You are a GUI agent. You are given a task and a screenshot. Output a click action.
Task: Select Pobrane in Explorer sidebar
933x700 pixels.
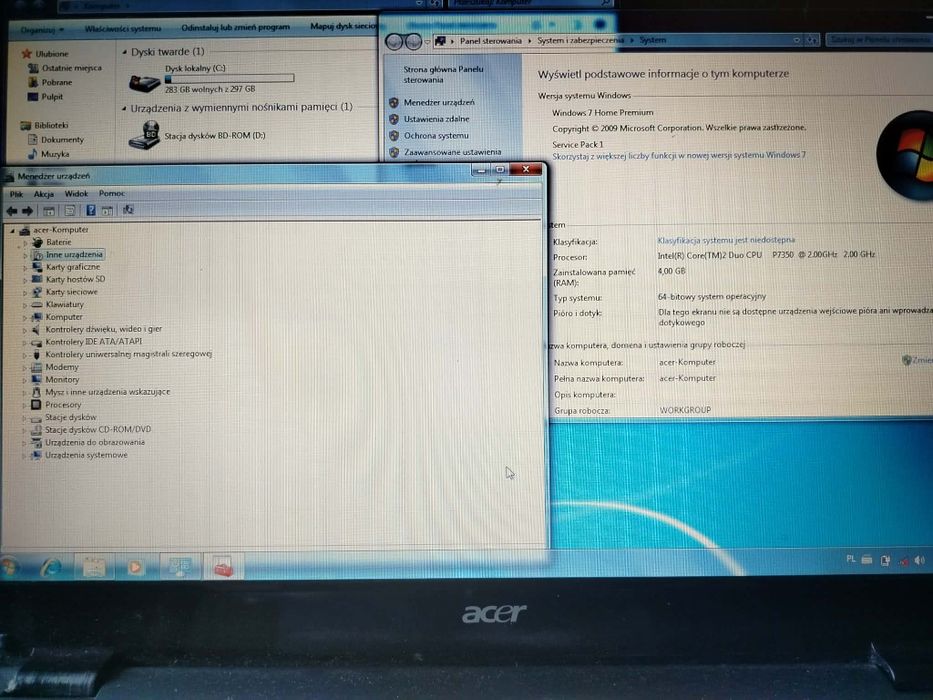(57, 82)
